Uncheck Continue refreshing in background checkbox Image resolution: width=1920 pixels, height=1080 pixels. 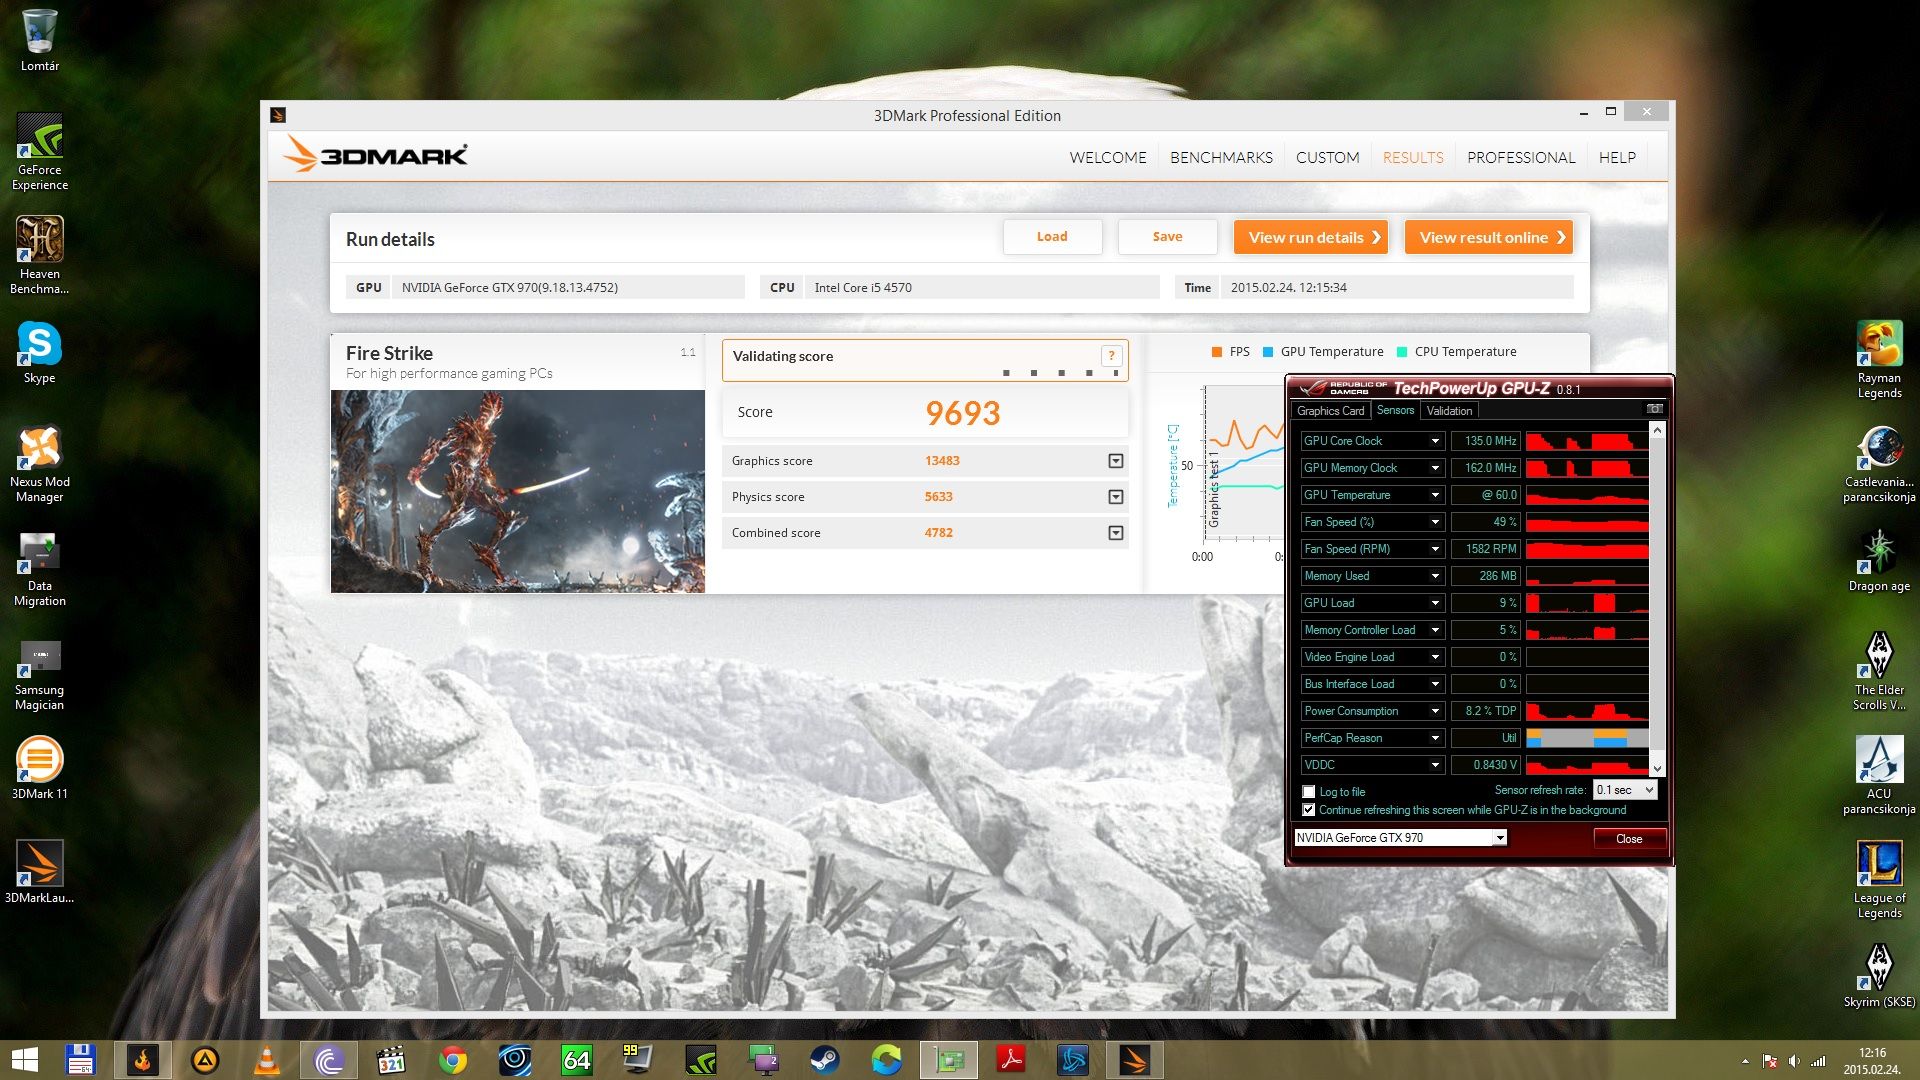click(x=1309, y=810)
